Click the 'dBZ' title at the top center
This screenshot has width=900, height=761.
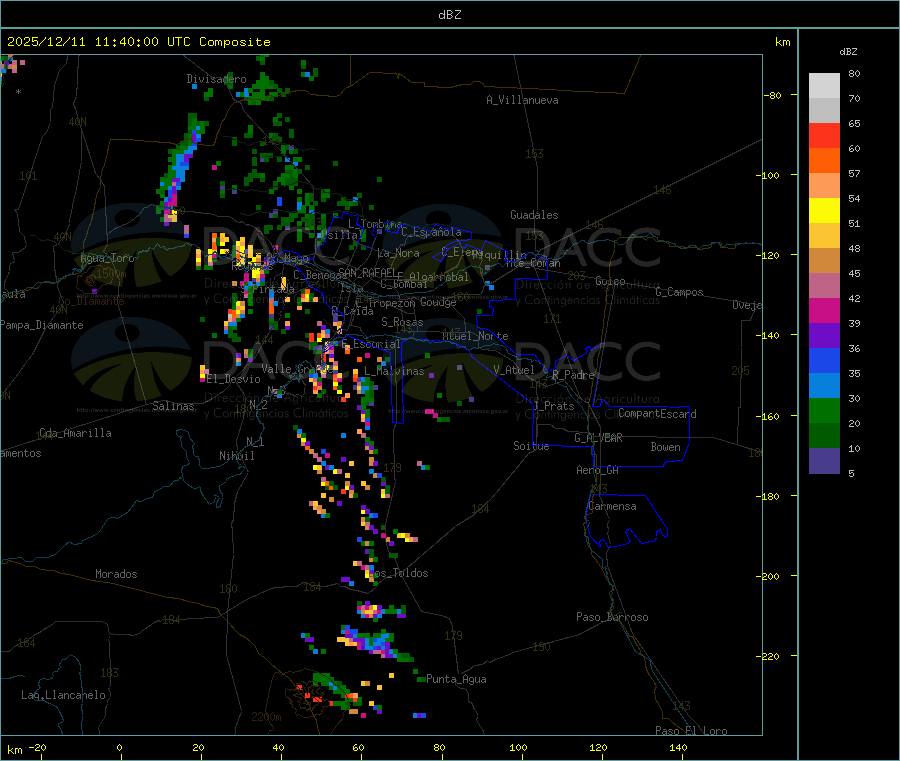point(449,15)
